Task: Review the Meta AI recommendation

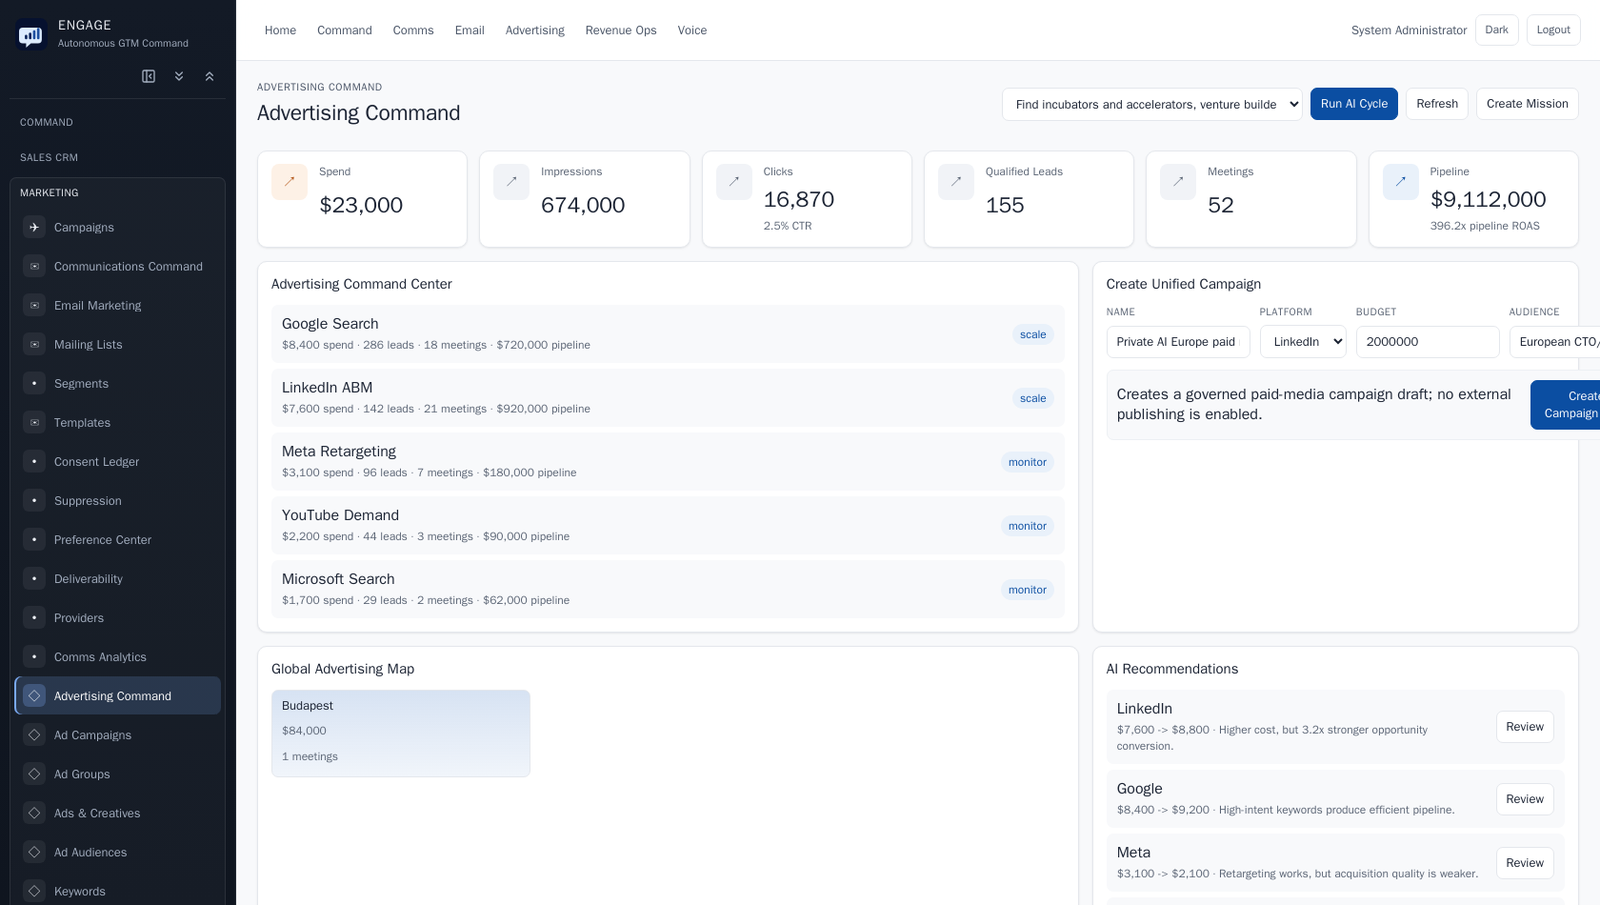Action: (x=1524, y=863)
